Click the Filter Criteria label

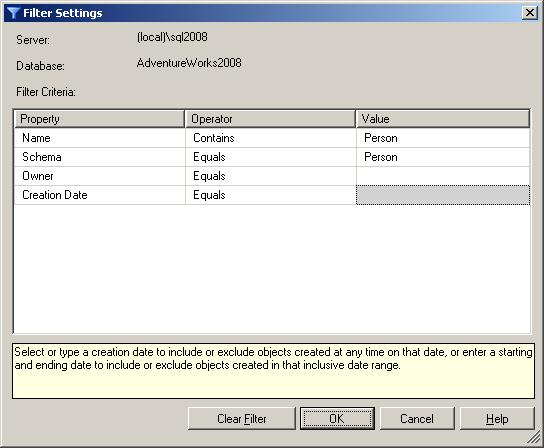46,92
